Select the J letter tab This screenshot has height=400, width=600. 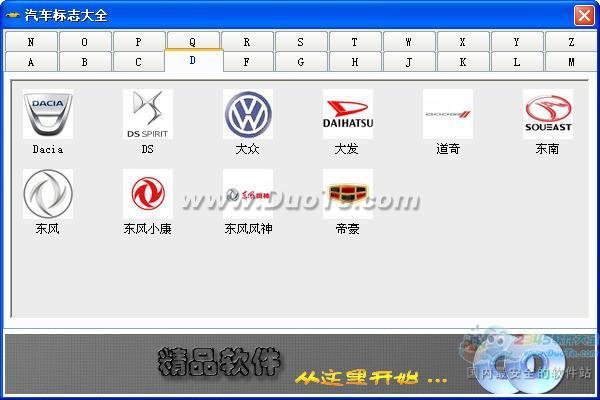(409, 62)
